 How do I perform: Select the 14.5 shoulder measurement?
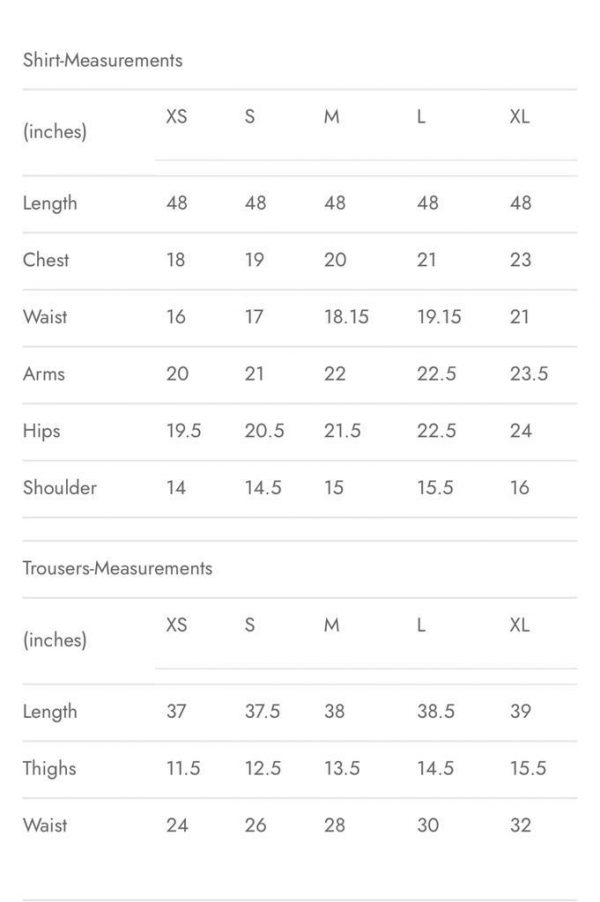(x=263, y=488)
